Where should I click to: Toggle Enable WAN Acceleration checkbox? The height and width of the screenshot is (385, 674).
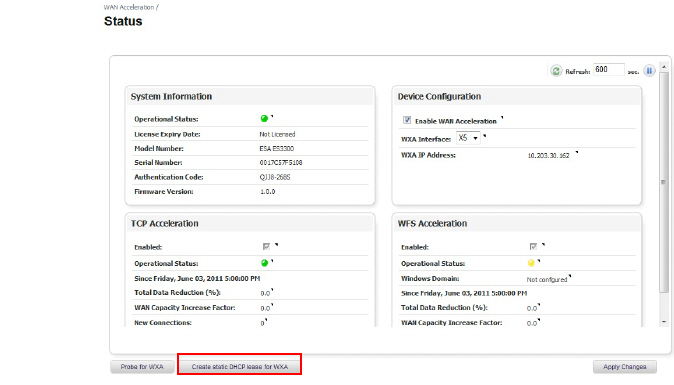(407, 120)
